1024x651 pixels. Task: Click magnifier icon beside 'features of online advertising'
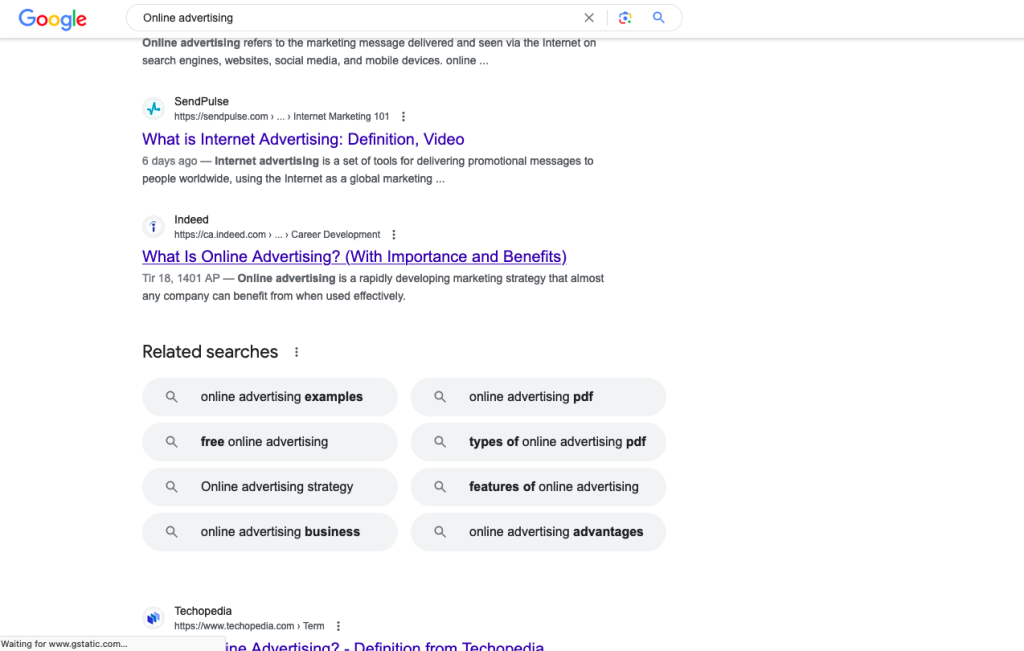point(440,487)
